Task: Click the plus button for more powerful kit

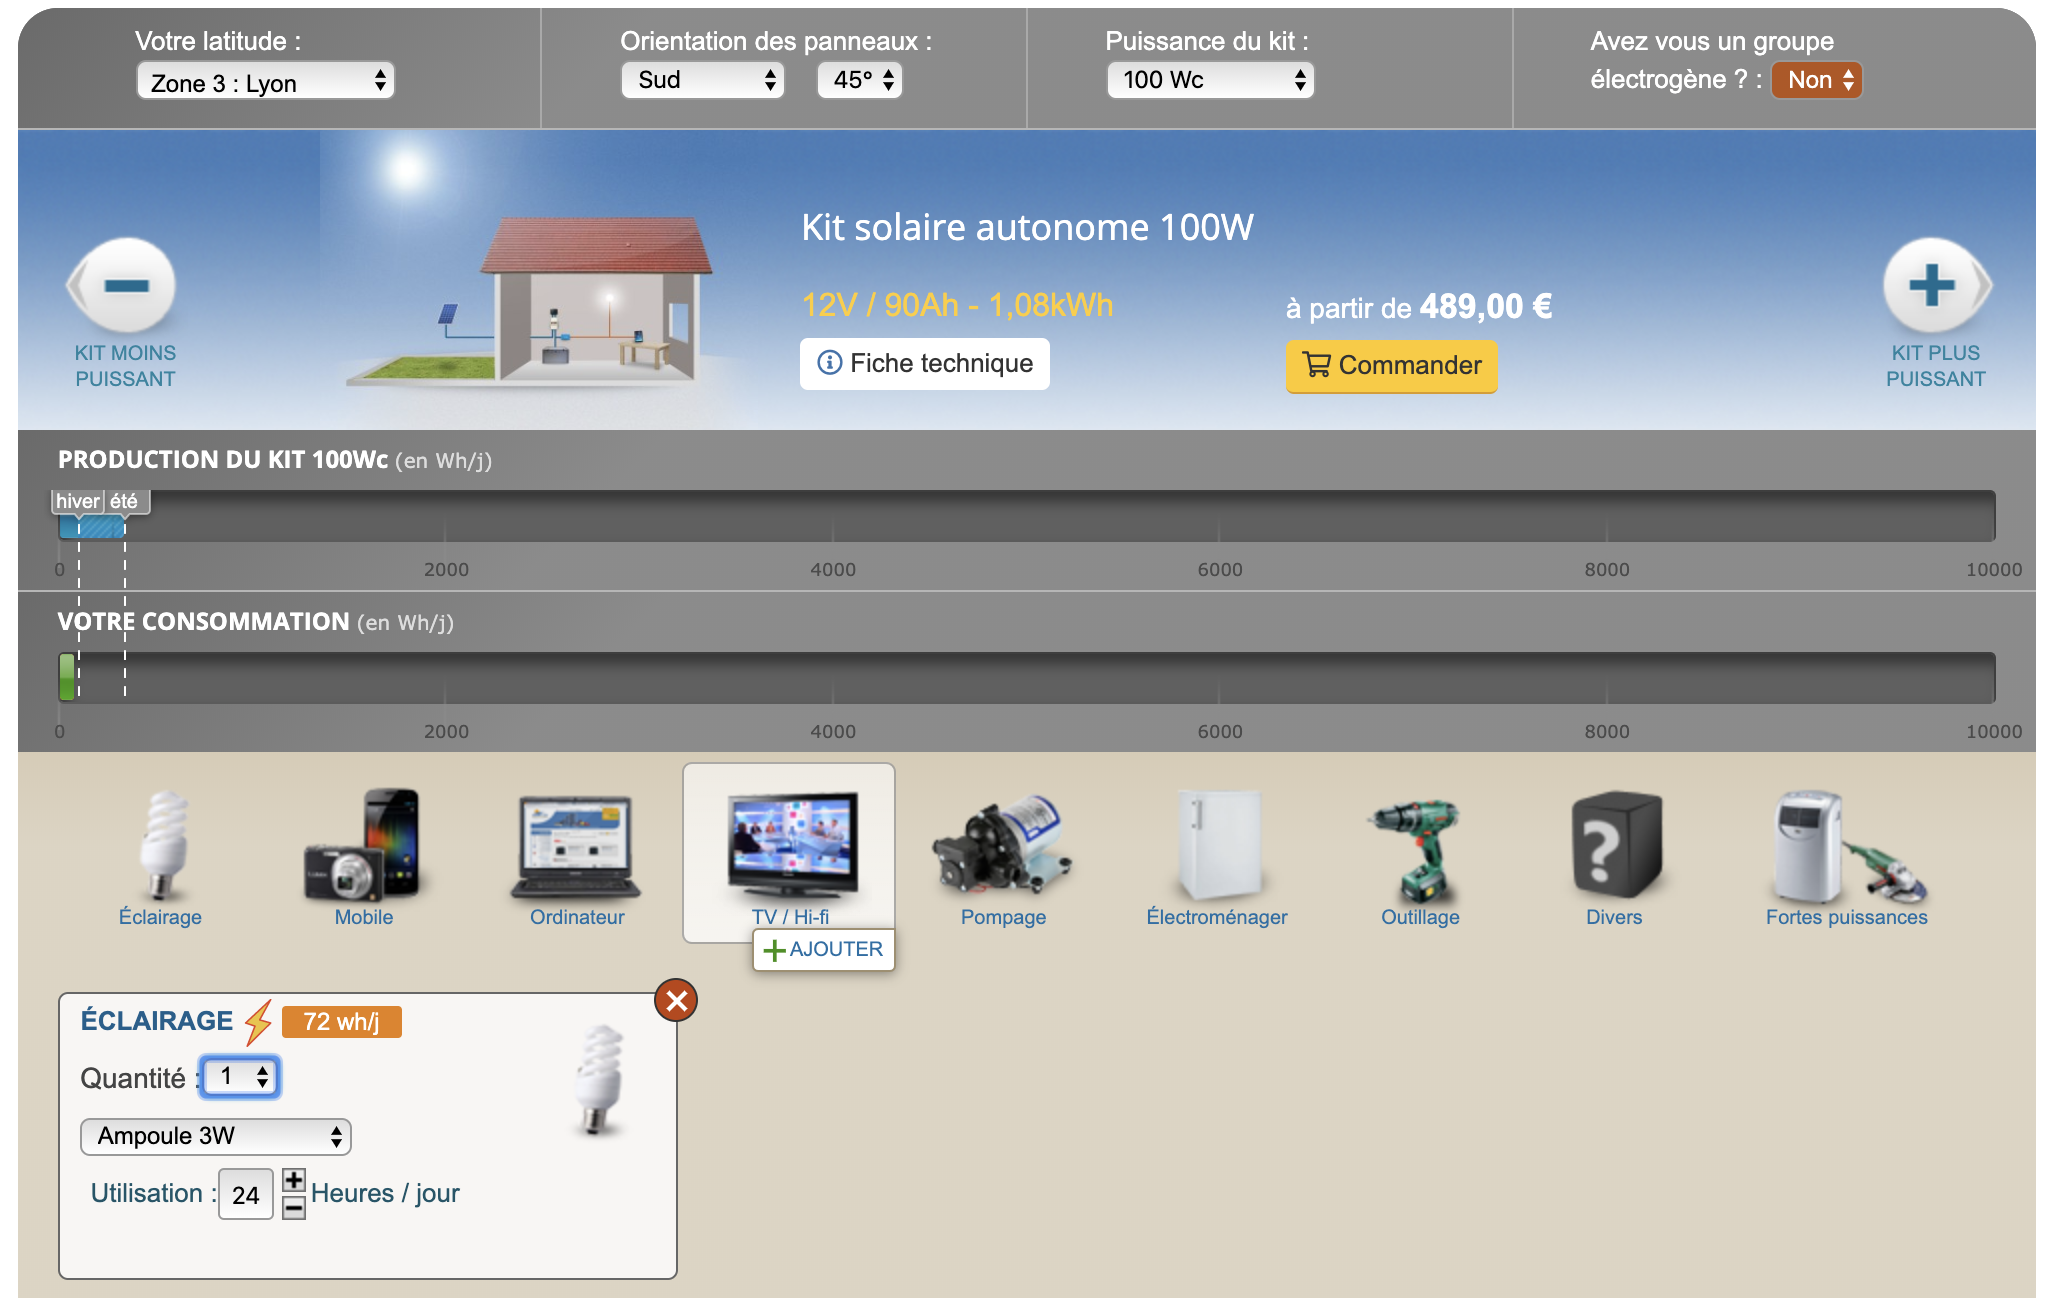Action: 1933,286
